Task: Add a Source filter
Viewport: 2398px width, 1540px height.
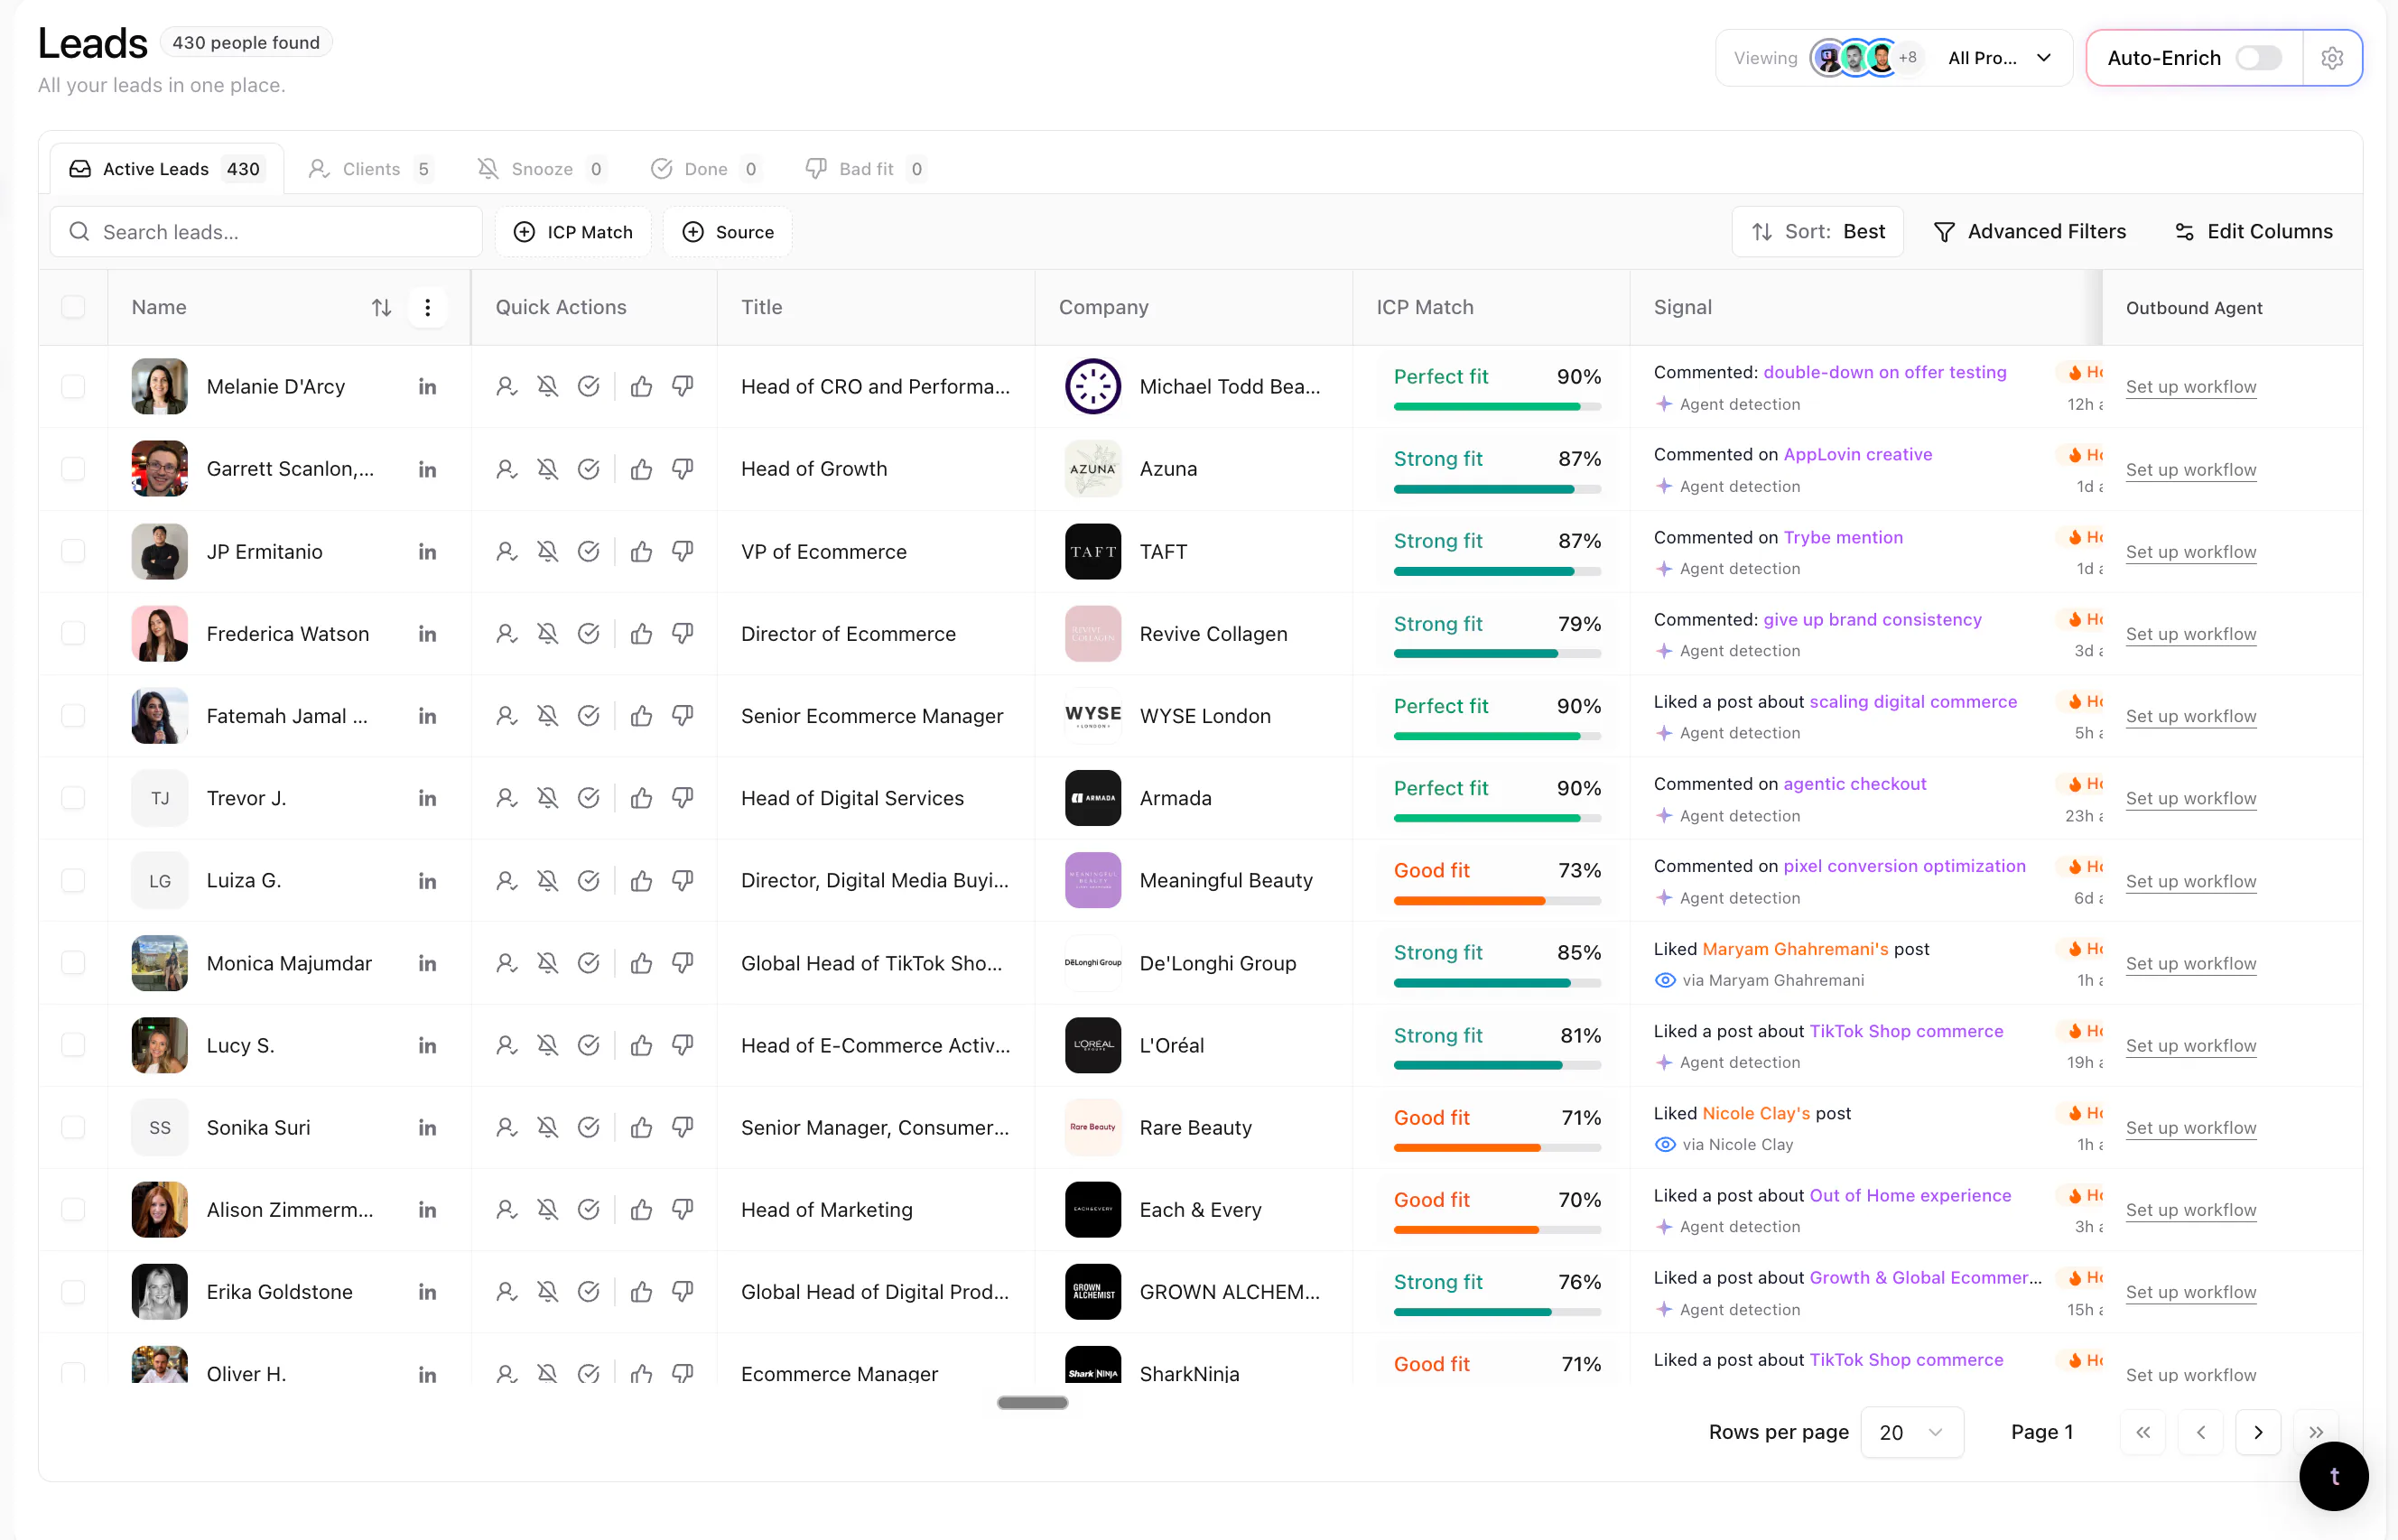Action: point(727,232)
